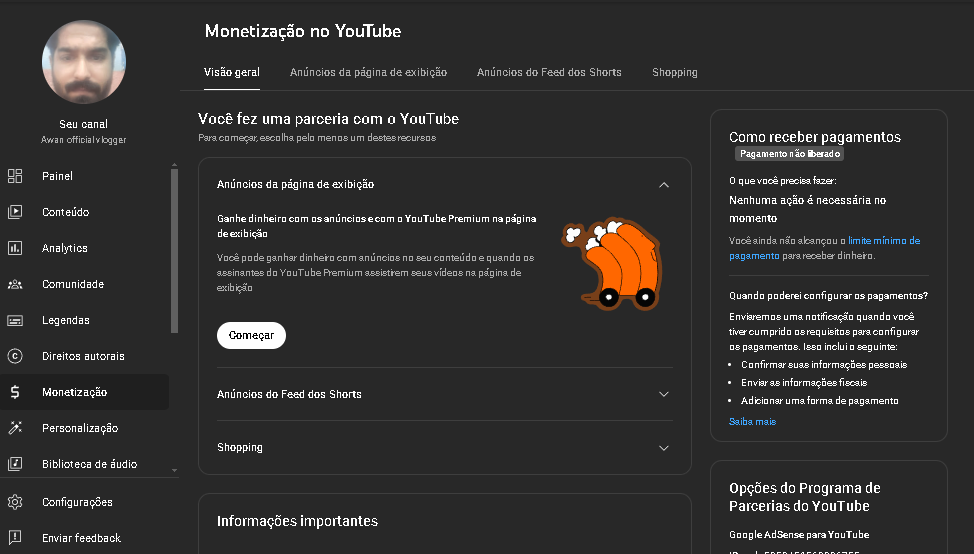Click the Monetização no YouTube page title
This screenshot has height=554, width=974.
(x=303, y=31)
